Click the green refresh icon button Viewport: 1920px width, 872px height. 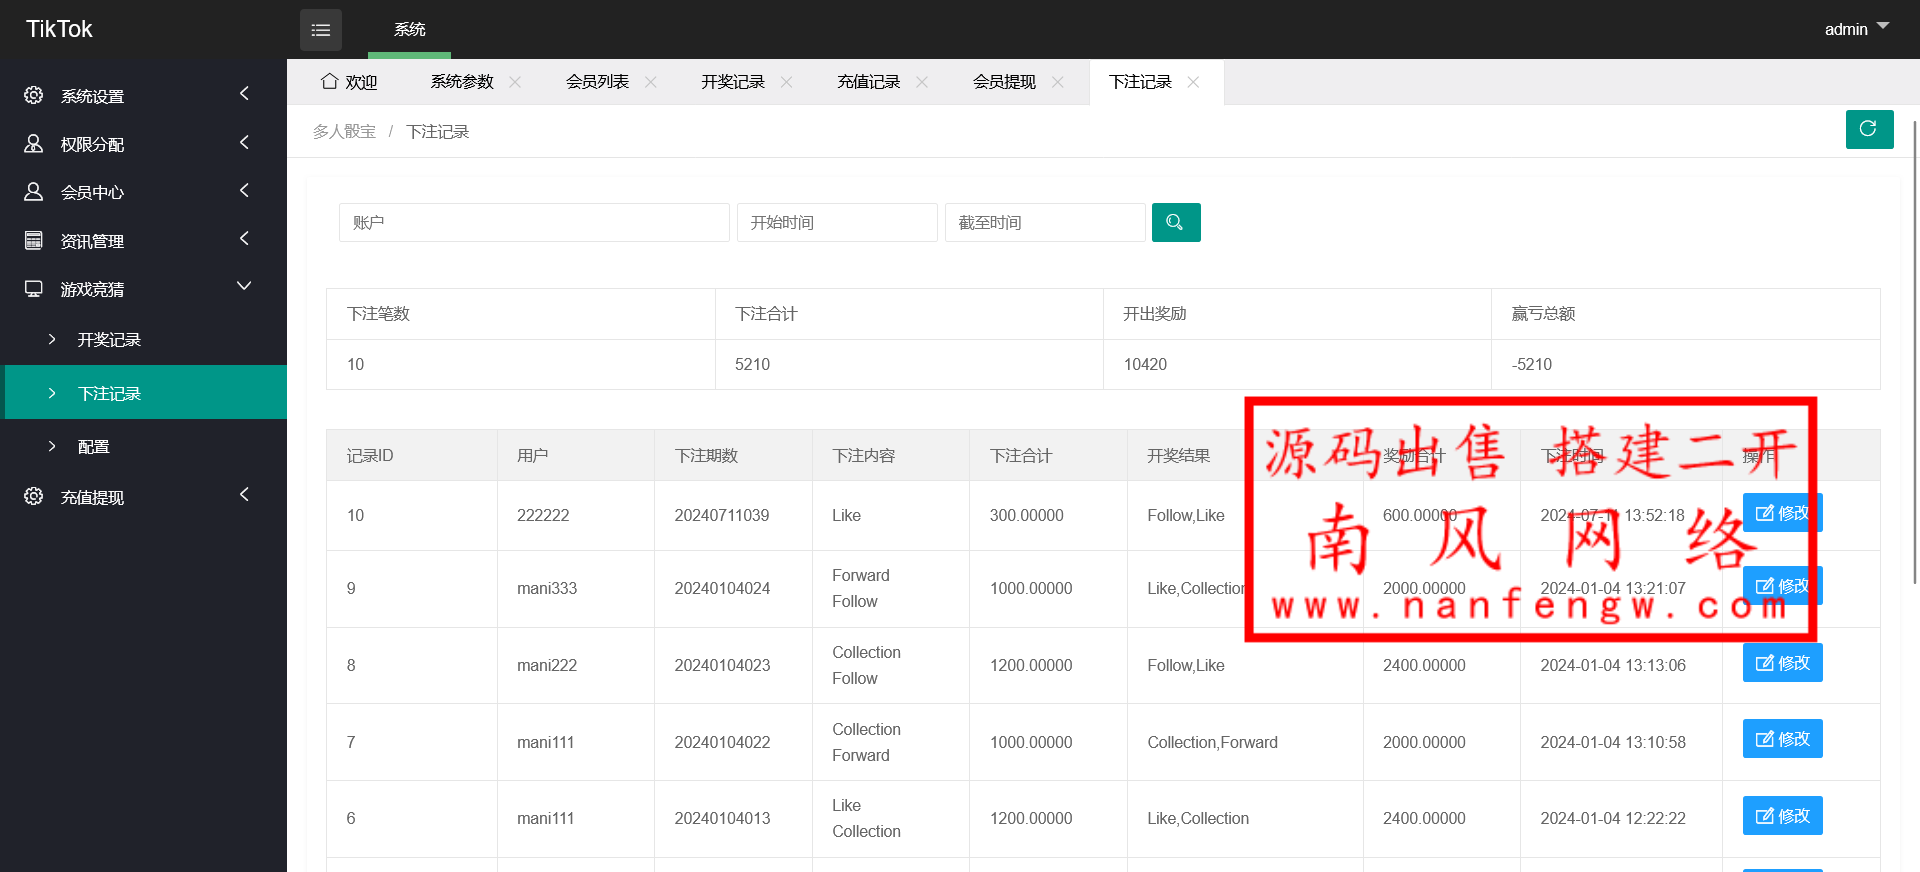(x=1868, y=129)
